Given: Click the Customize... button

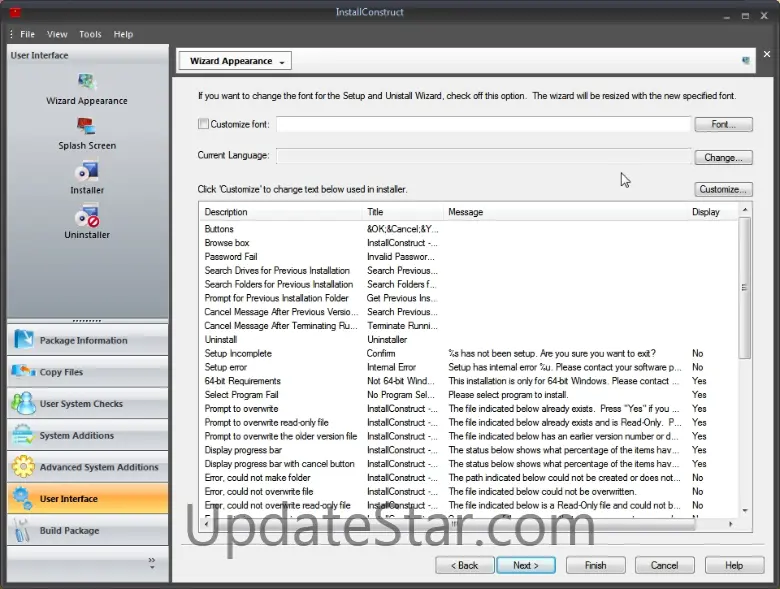Looking at the screenshot, I should click(x=723, y=189).
